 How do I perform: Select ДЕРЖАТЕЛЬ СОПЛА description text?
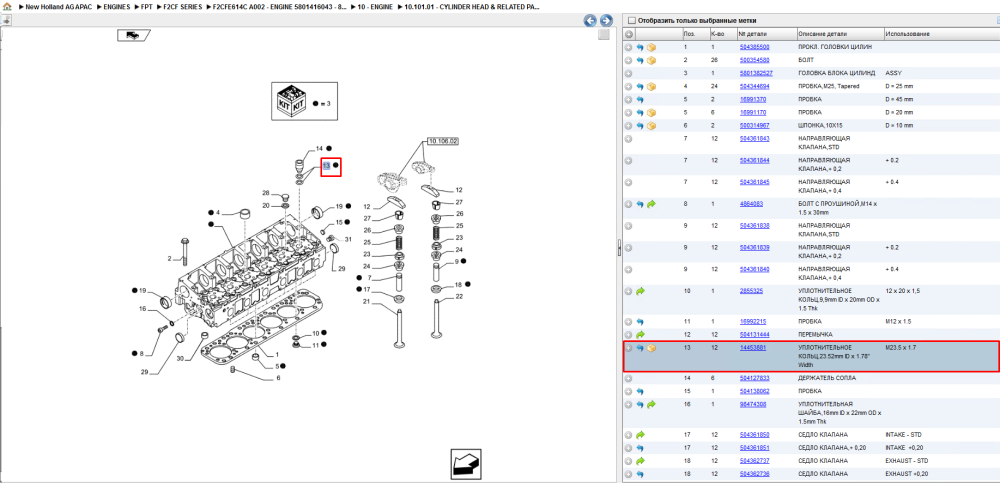pos(825,378)
